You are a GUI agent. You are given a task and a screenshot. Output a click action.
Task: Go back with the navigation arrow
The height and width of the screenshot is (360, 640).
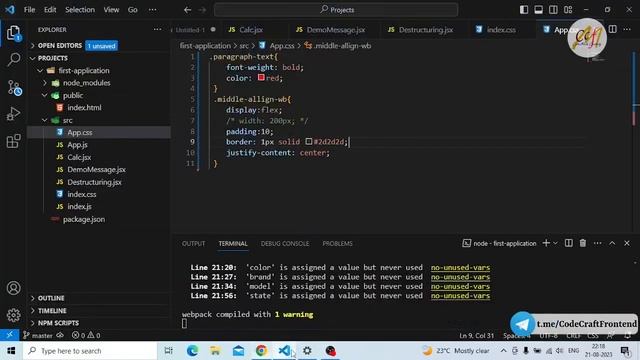click(x=187, y=10)
